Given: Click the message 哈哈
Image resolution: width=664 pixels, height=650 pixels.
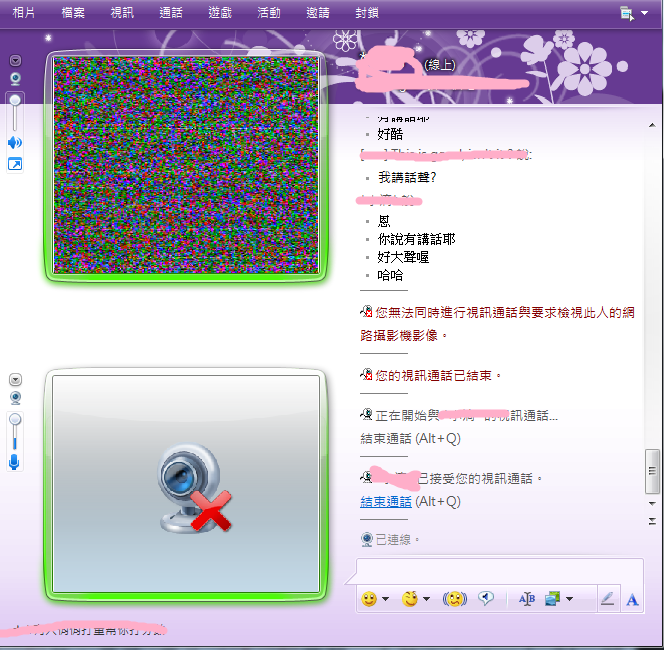Looking at the screenshot, I should click(390, 276).
